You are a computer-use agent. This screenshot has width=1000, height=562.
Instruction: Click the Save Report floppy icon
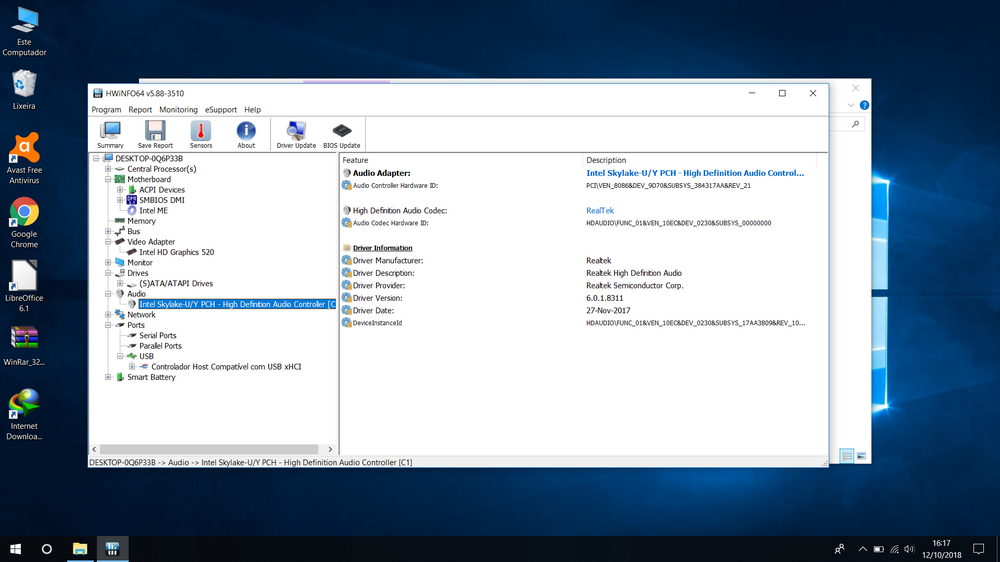click(x=155, y=133)
